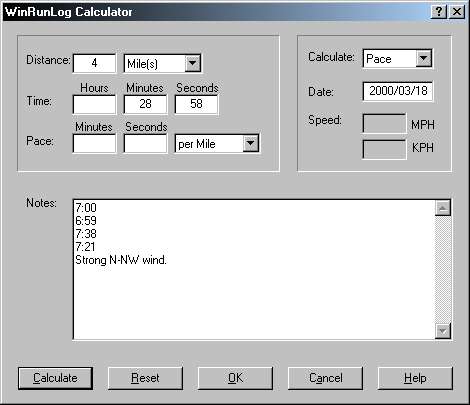Screen dimensions: 470x405
Task: Click the Time Hours input field
Action: pyautogui.click(x=94, y=104)
